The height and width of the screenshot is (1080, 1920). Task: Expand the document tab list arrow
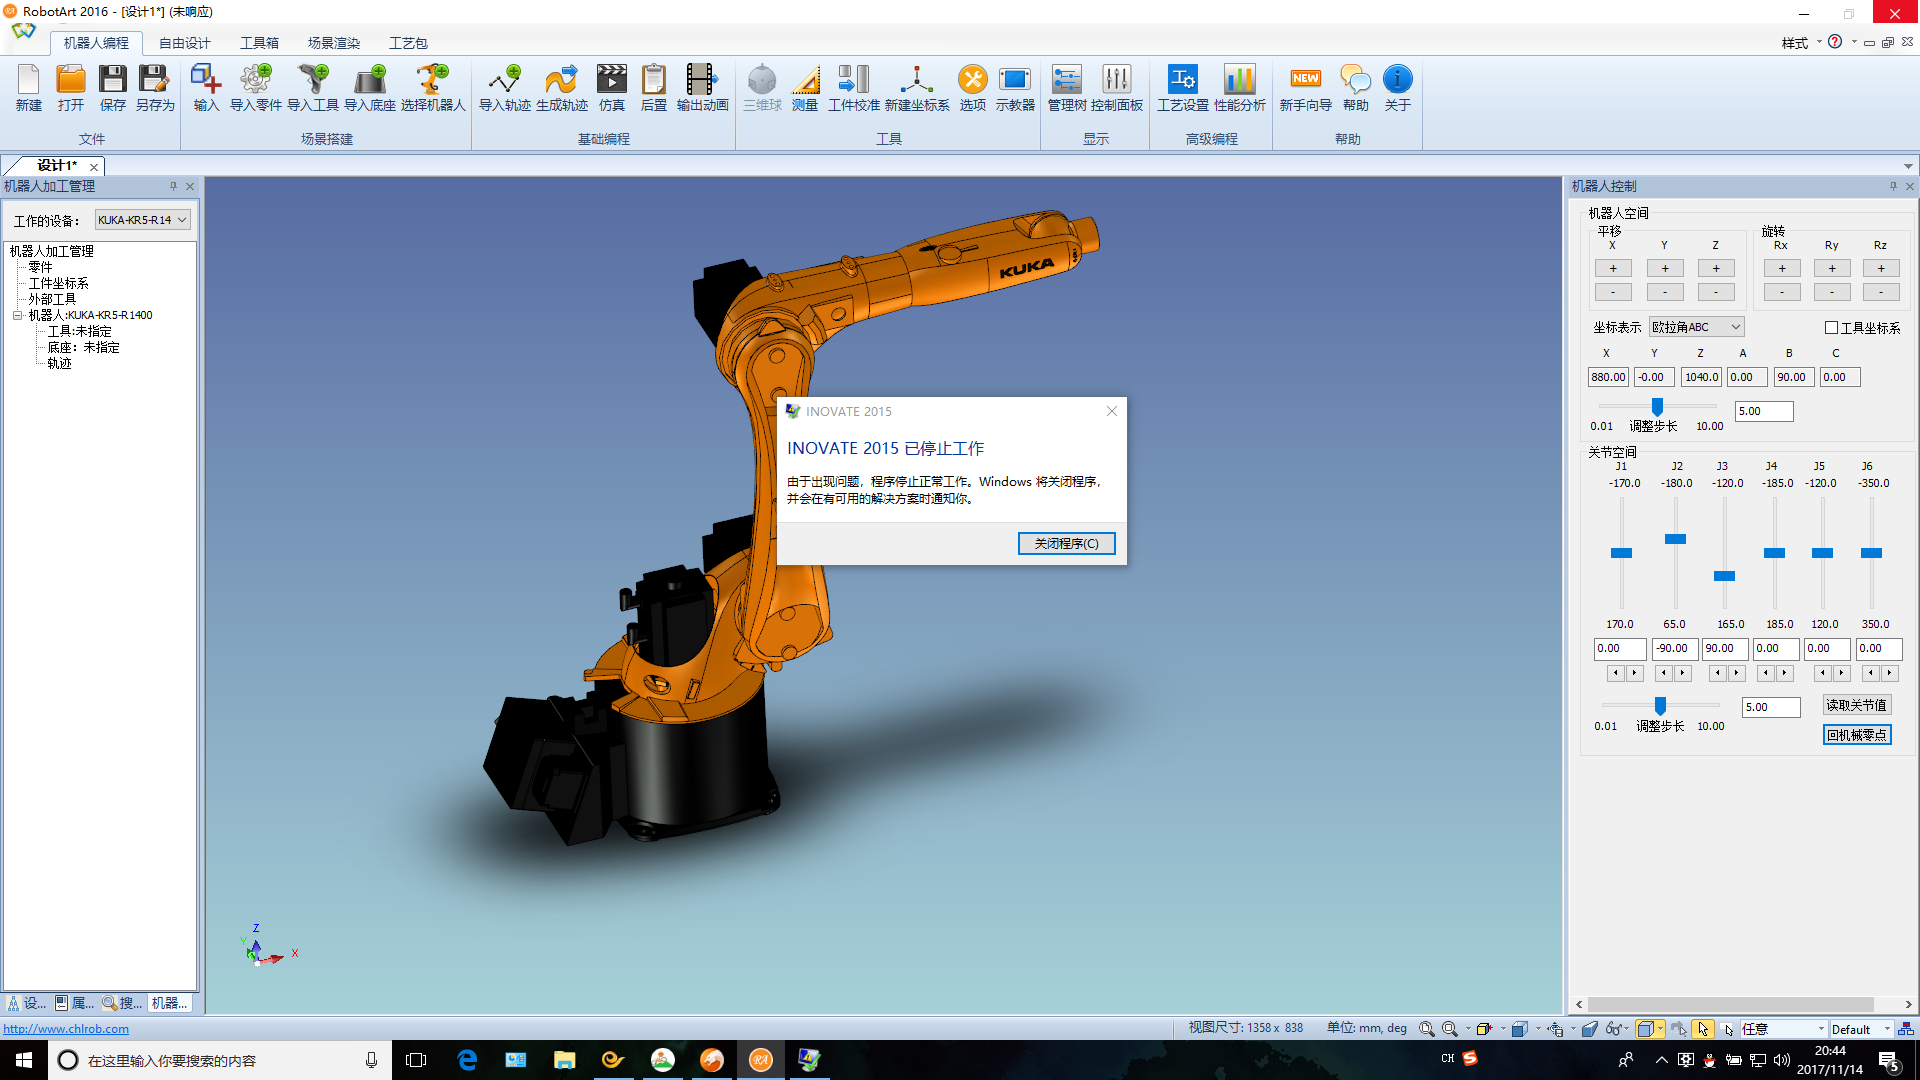[1908, 166]
